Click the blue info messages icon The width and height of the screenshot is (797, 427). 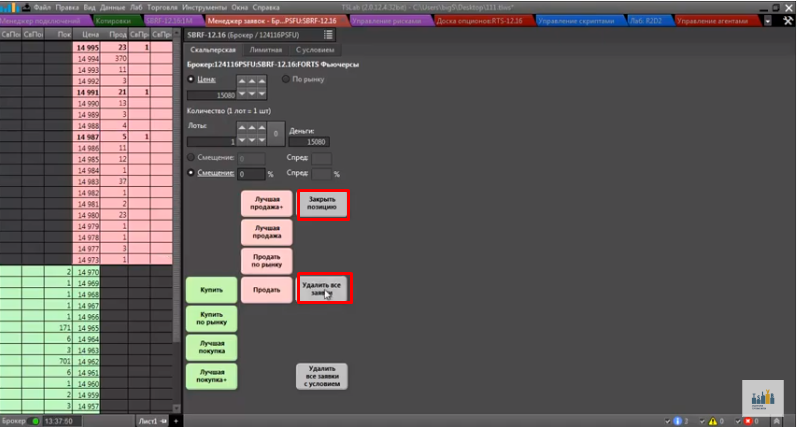coord(678,421)
